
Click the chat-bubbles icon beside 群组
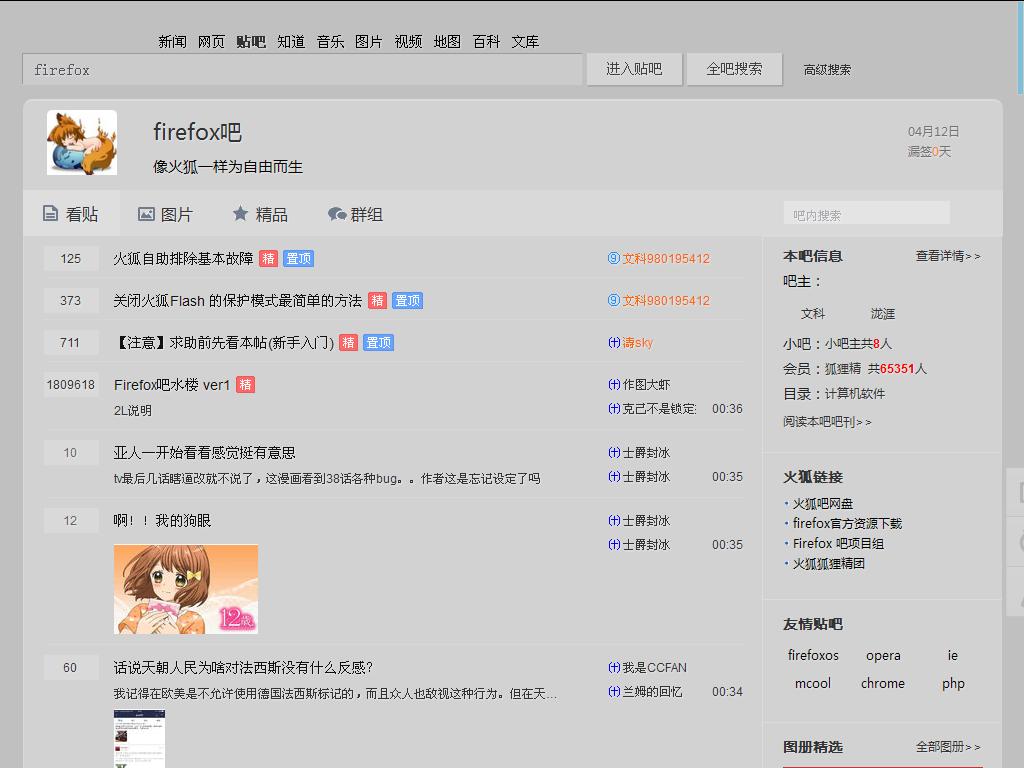pos(336,213)
